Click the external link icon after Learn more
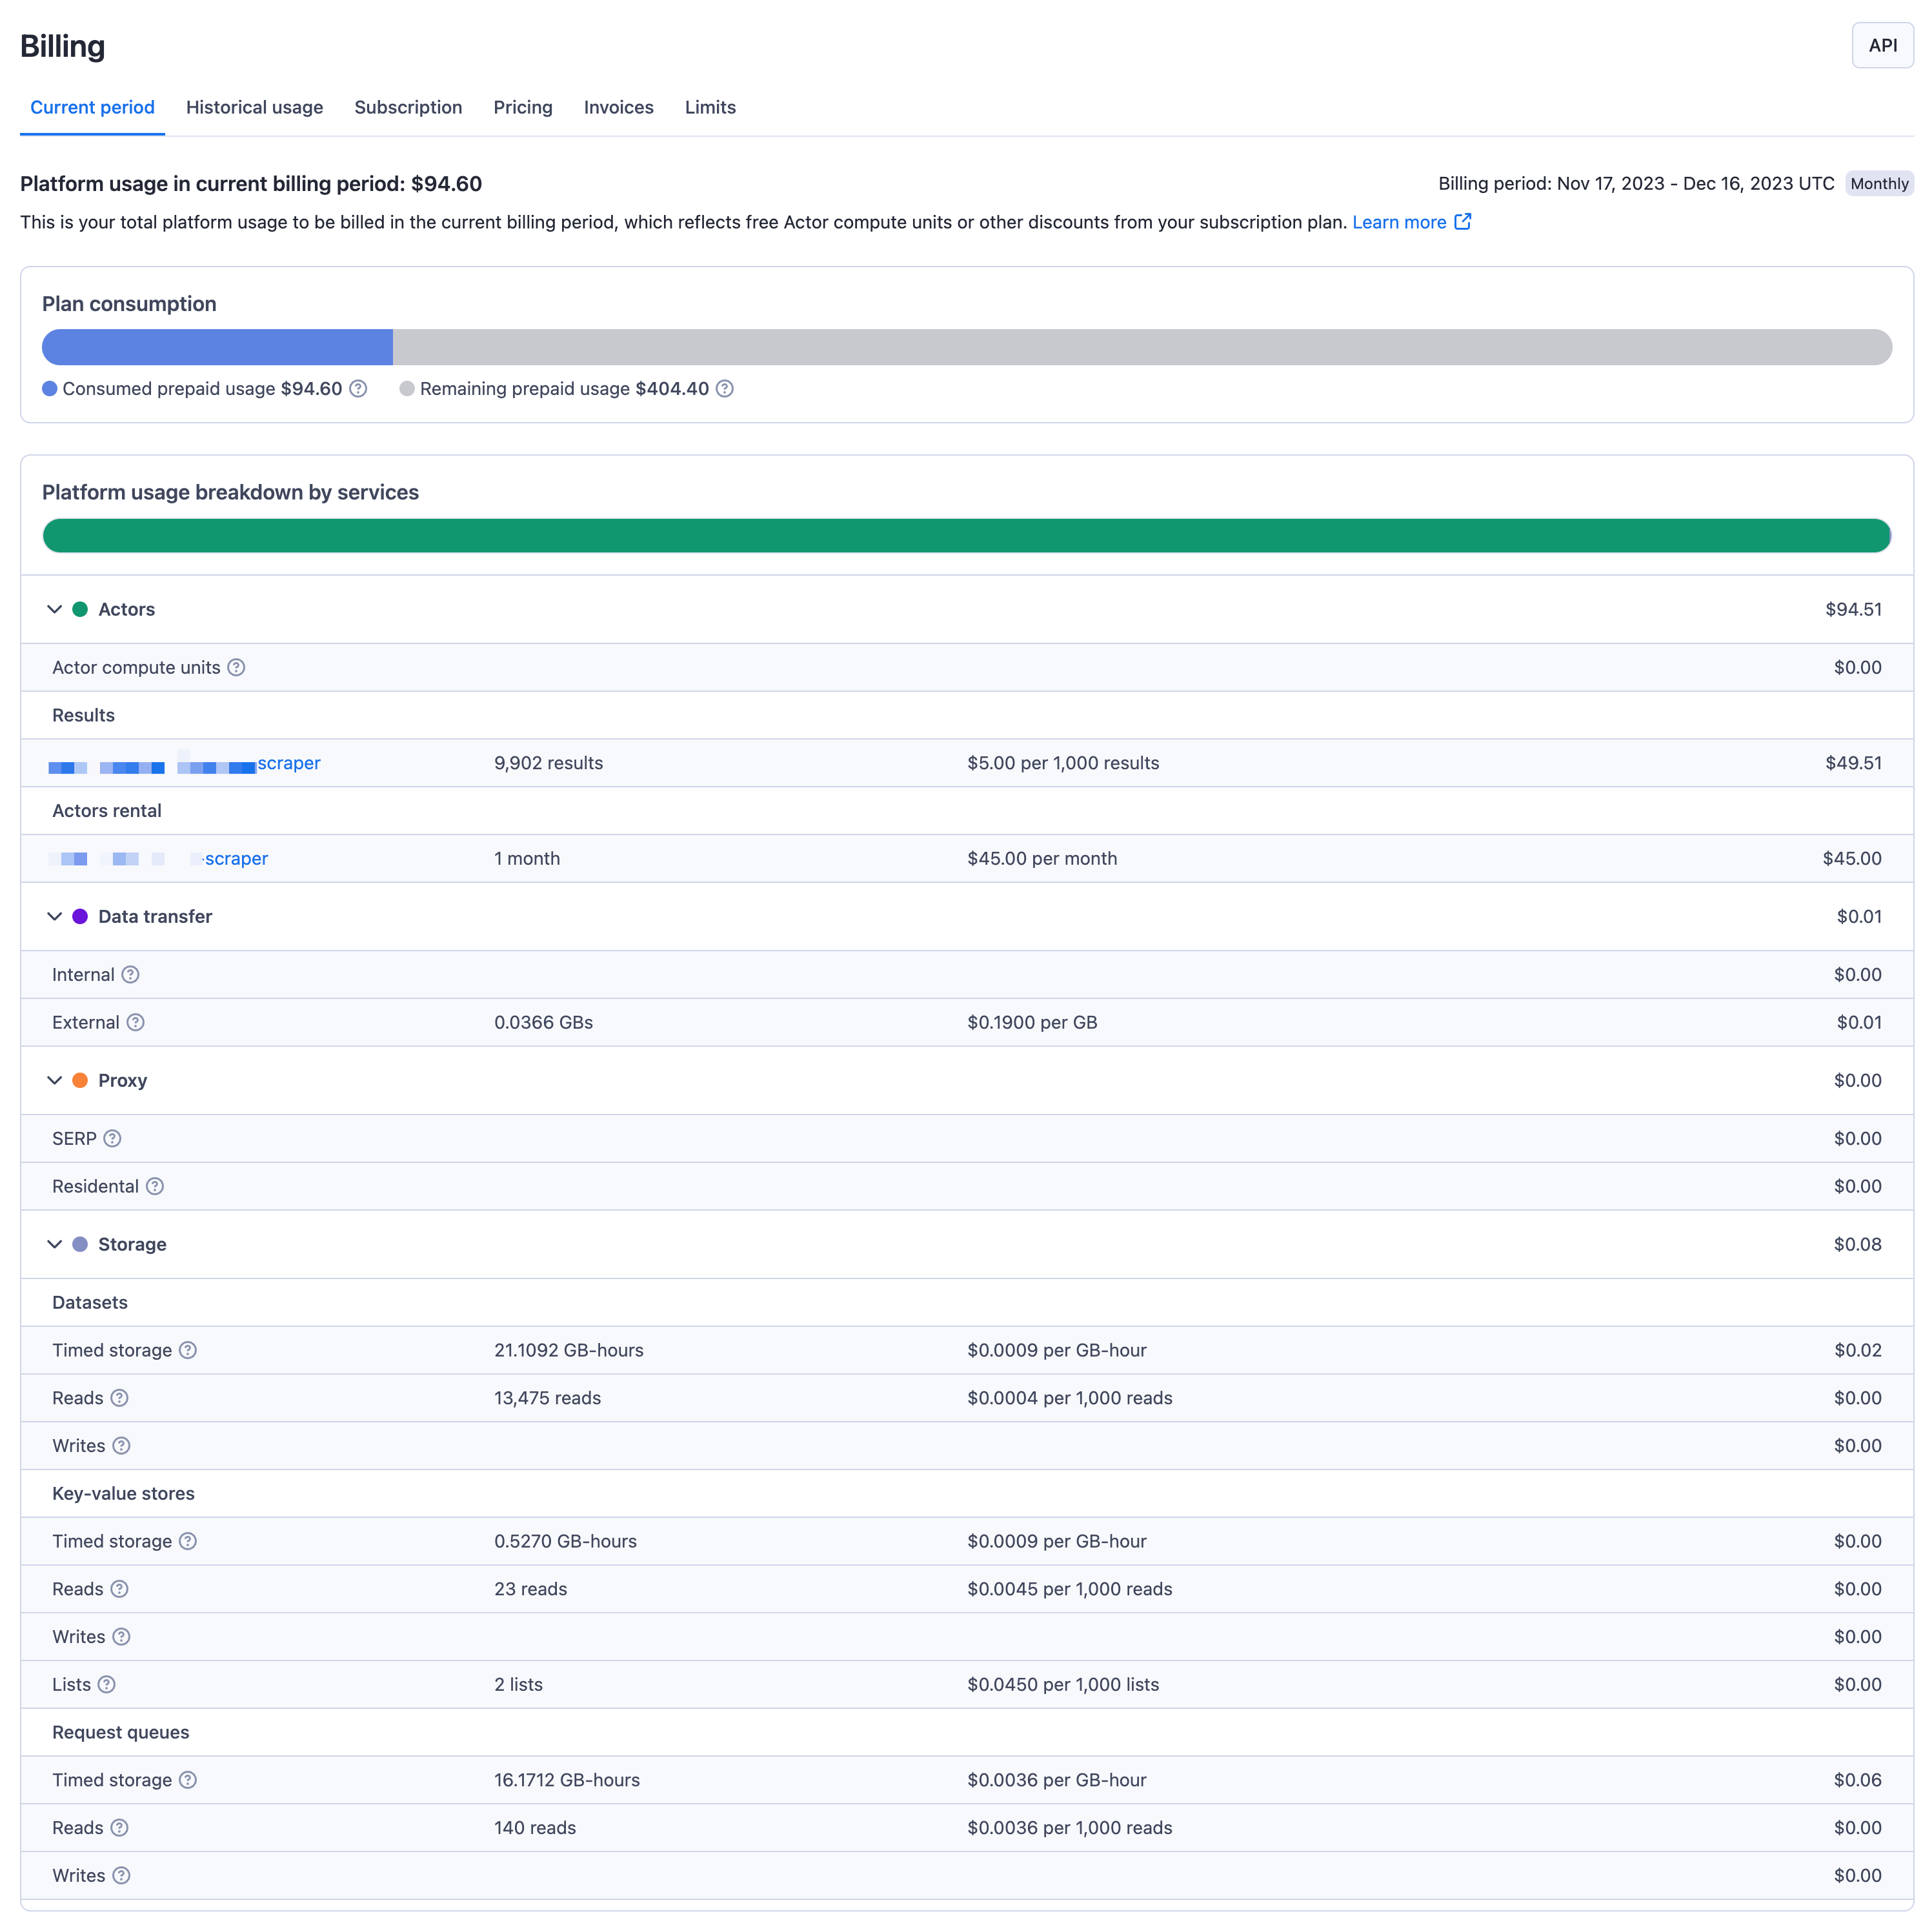 pyautogui.click(x=1463, y=222)
